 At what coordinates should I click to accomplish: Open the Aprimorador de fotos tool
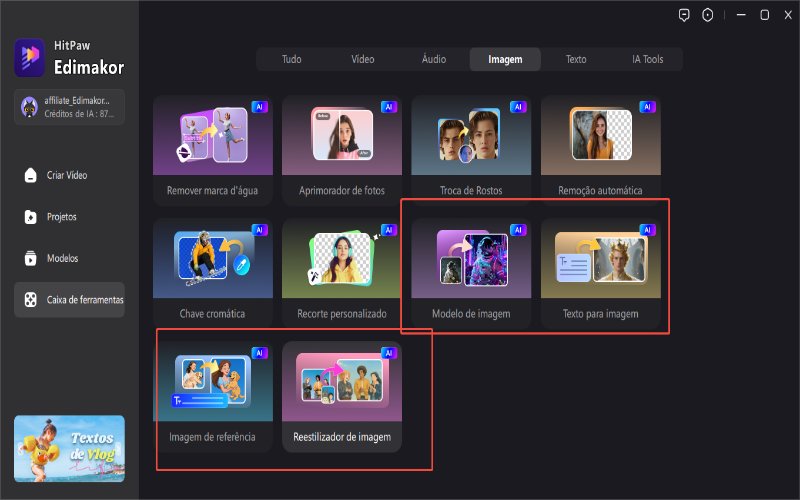(x=342, y=150)
